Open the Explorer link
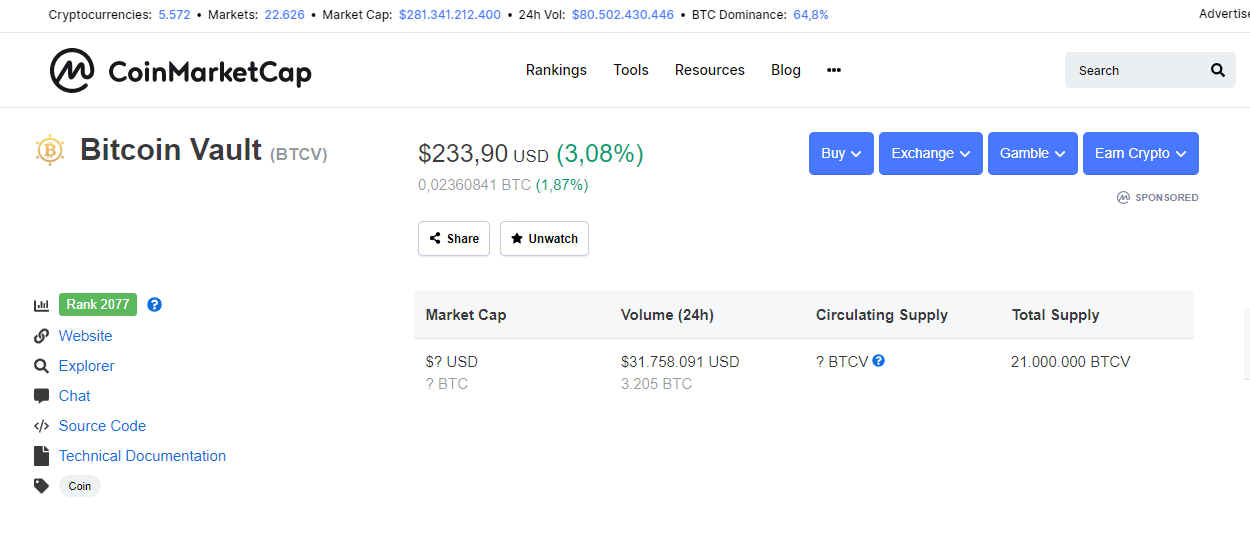Viewport: 1250px width, 550px height. [x=86, y=366]
